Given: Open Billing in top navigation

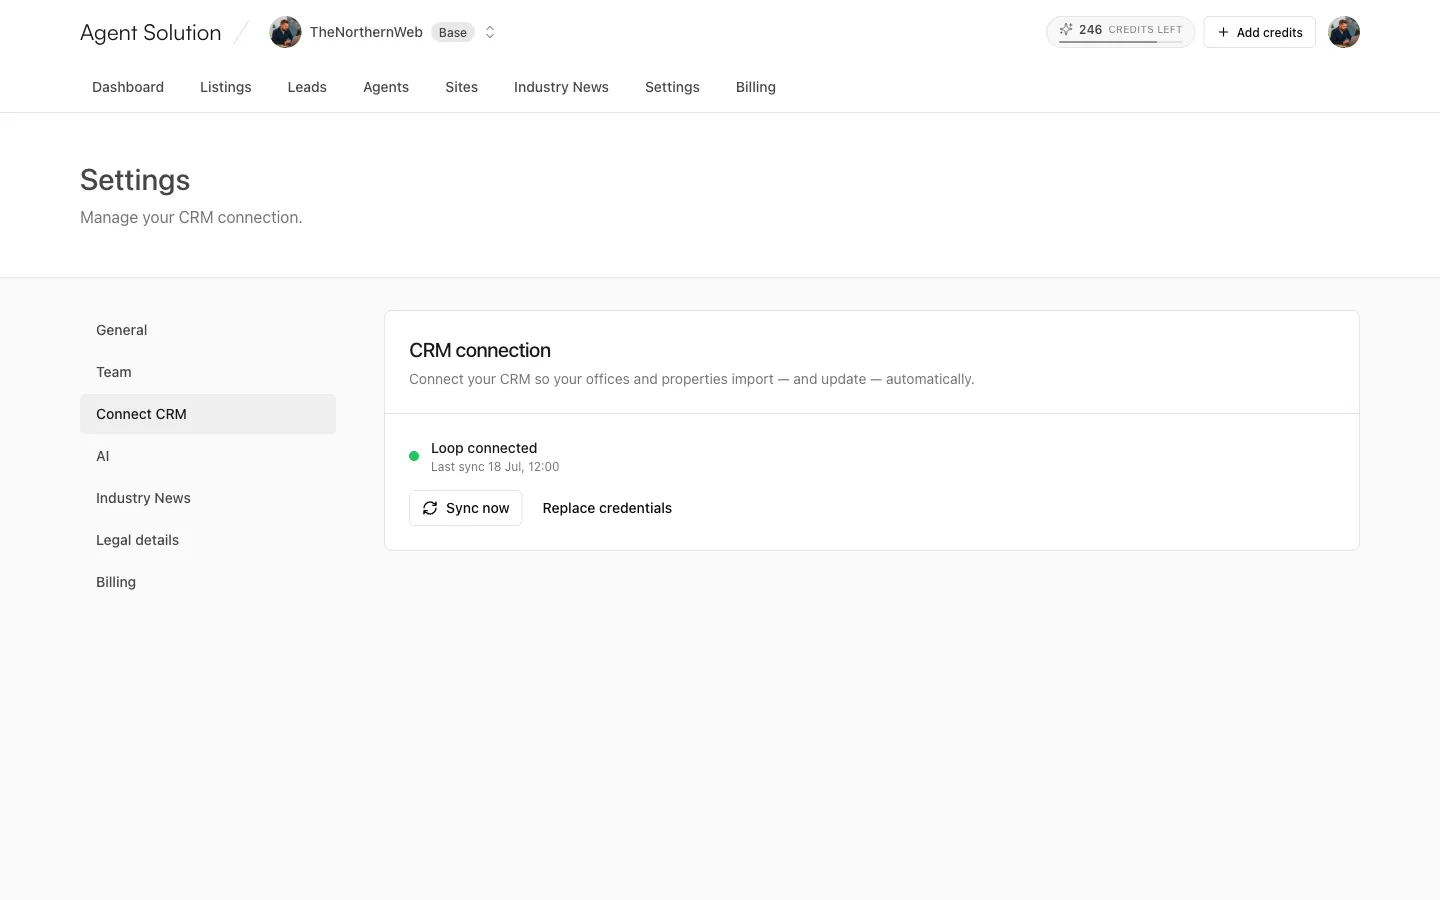Looking at the screenshot, I should [756, 87].
